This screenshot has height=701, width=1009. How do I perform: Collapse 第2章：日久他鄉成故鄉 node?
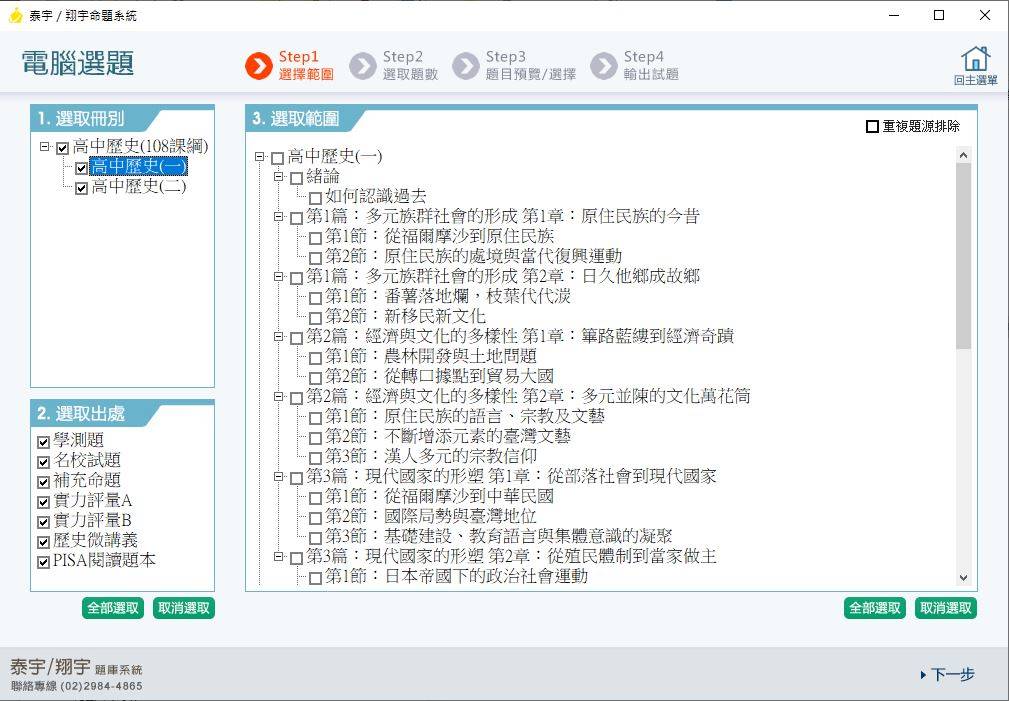tap(278, 276)
